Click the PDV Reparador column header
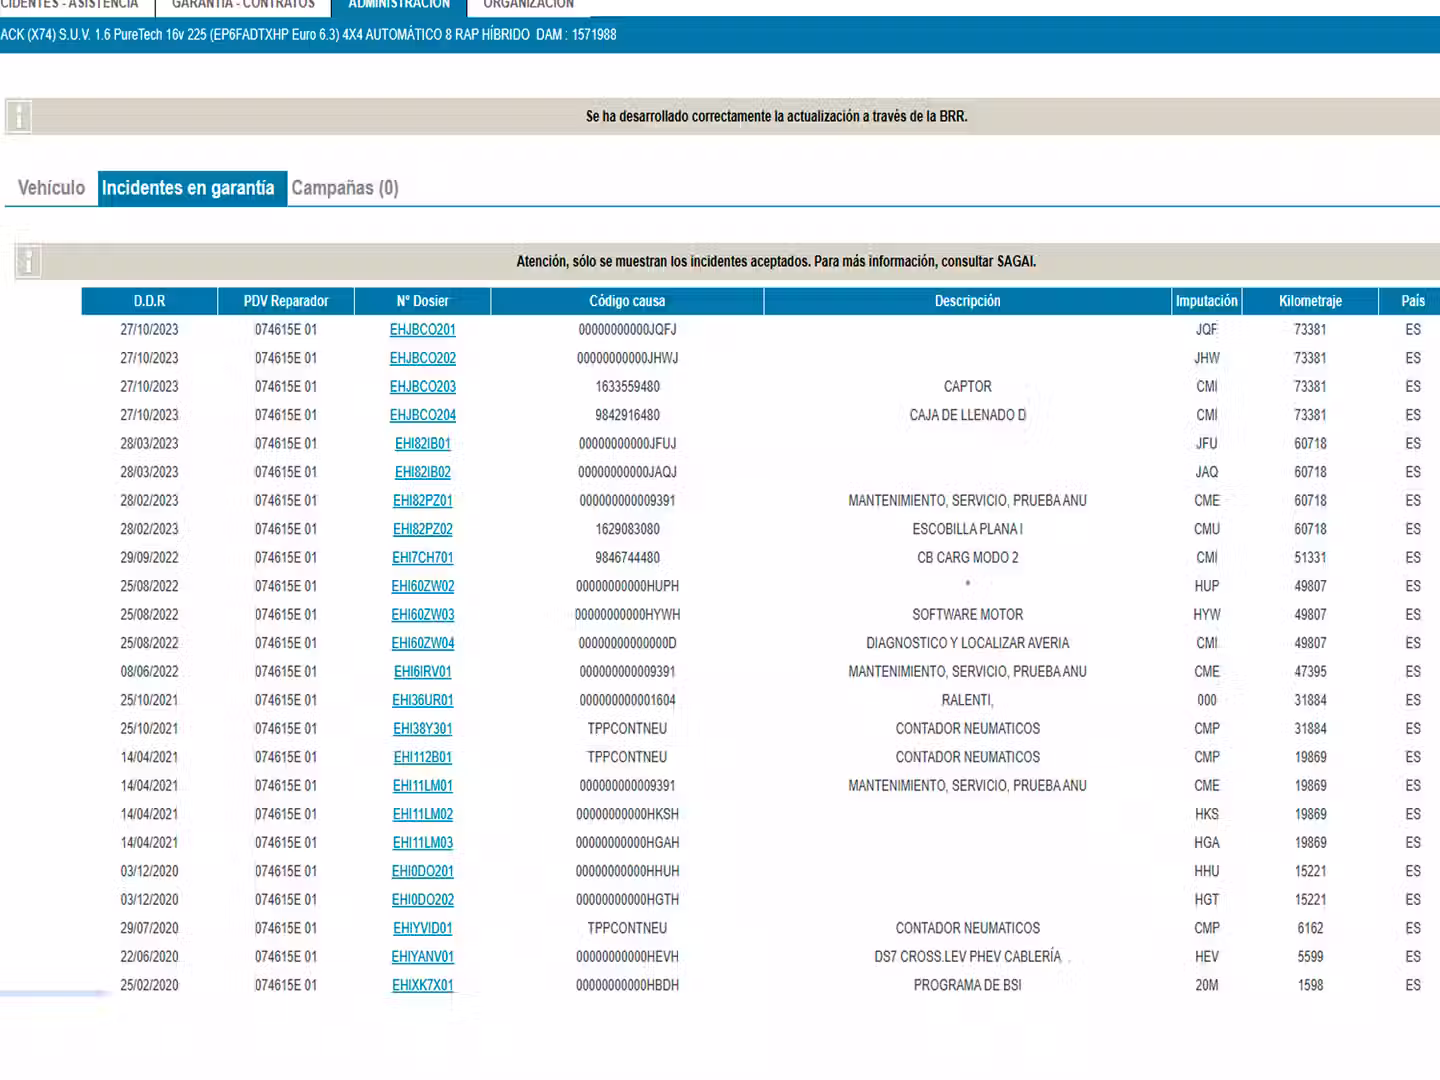Screen dimensions: 1440x1080 click(x=286, y=301)
